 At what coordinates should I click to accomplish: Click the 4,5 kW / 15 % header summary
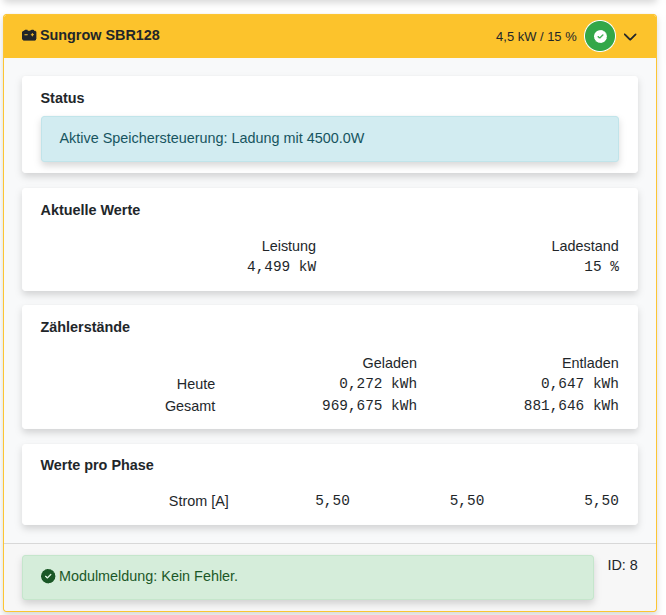pos(536,36)
